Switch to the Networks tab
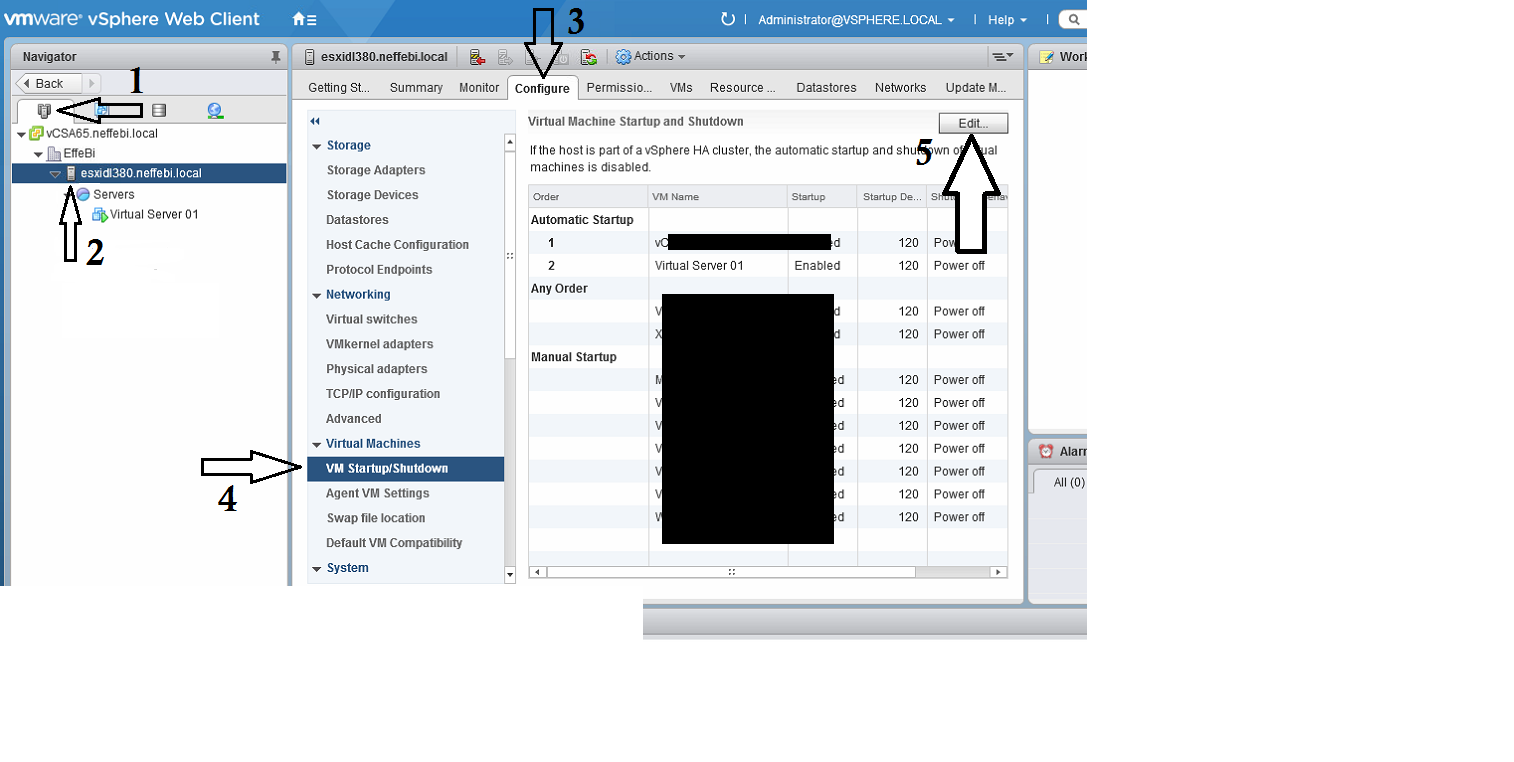Viewport: 1514px width, 762px height. click(900, 88)
